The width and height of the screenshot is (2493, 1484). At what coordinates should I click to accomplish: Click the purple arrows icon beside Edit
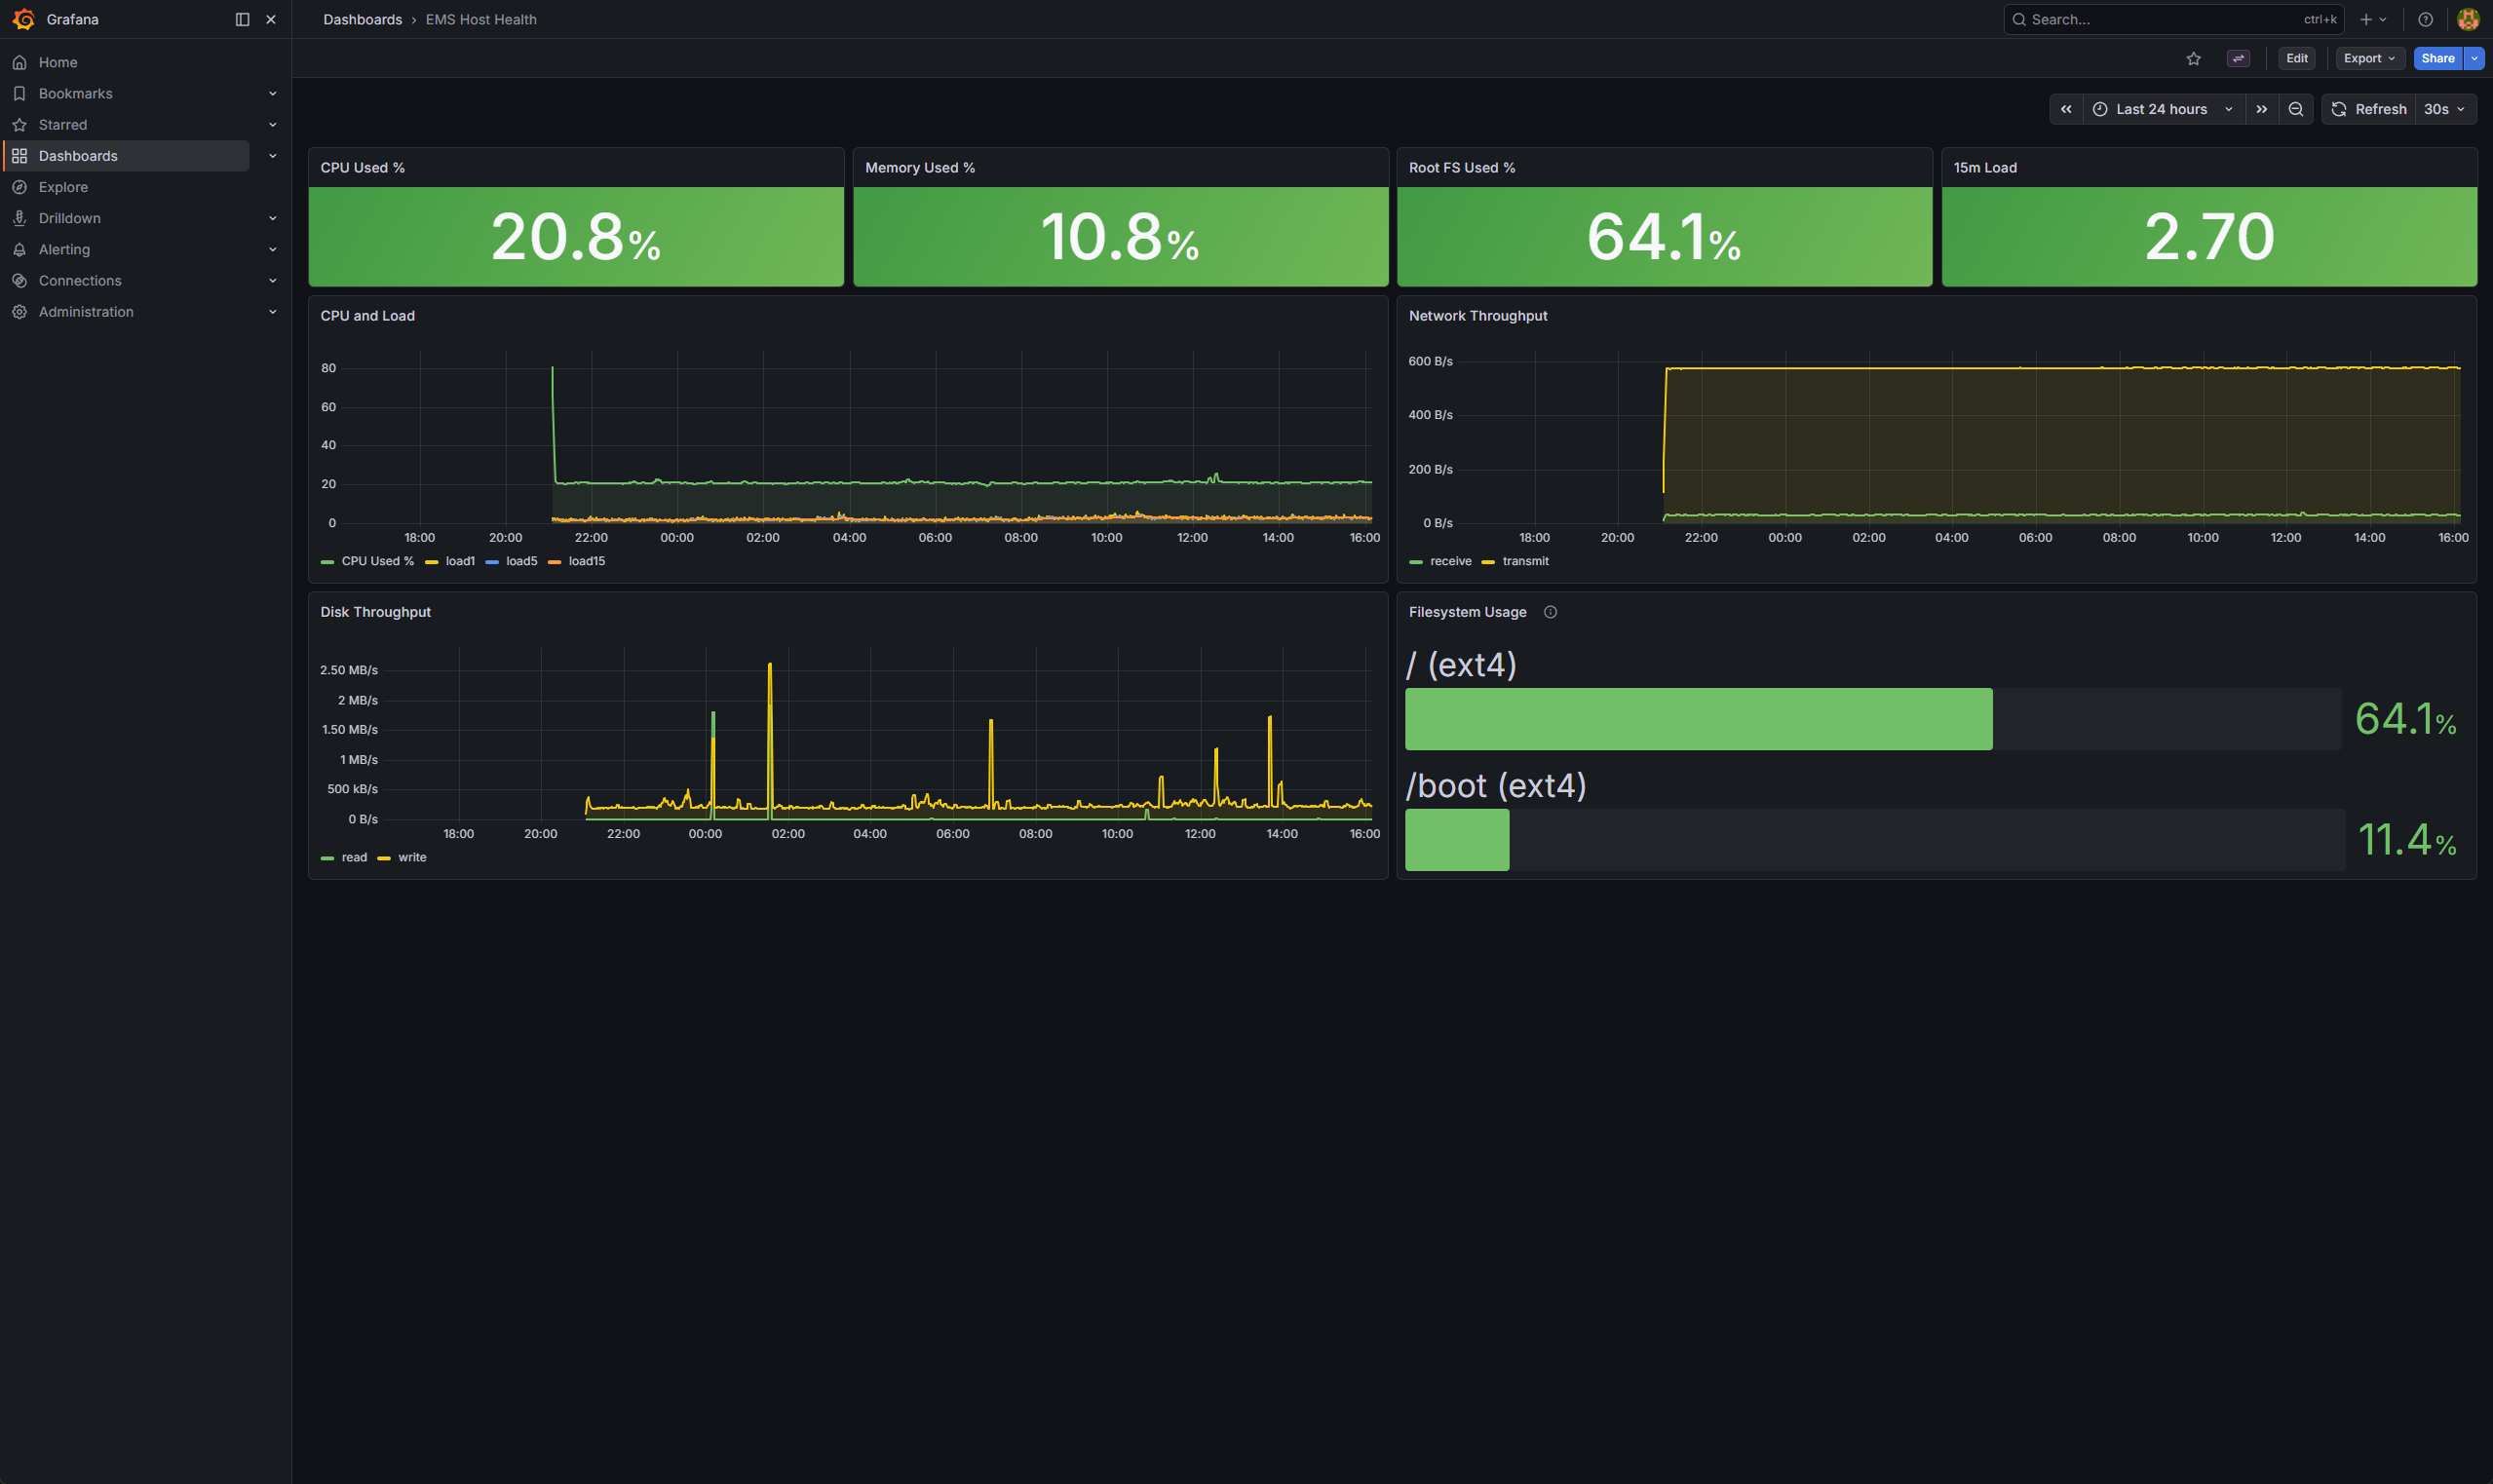coord(2238,58)
